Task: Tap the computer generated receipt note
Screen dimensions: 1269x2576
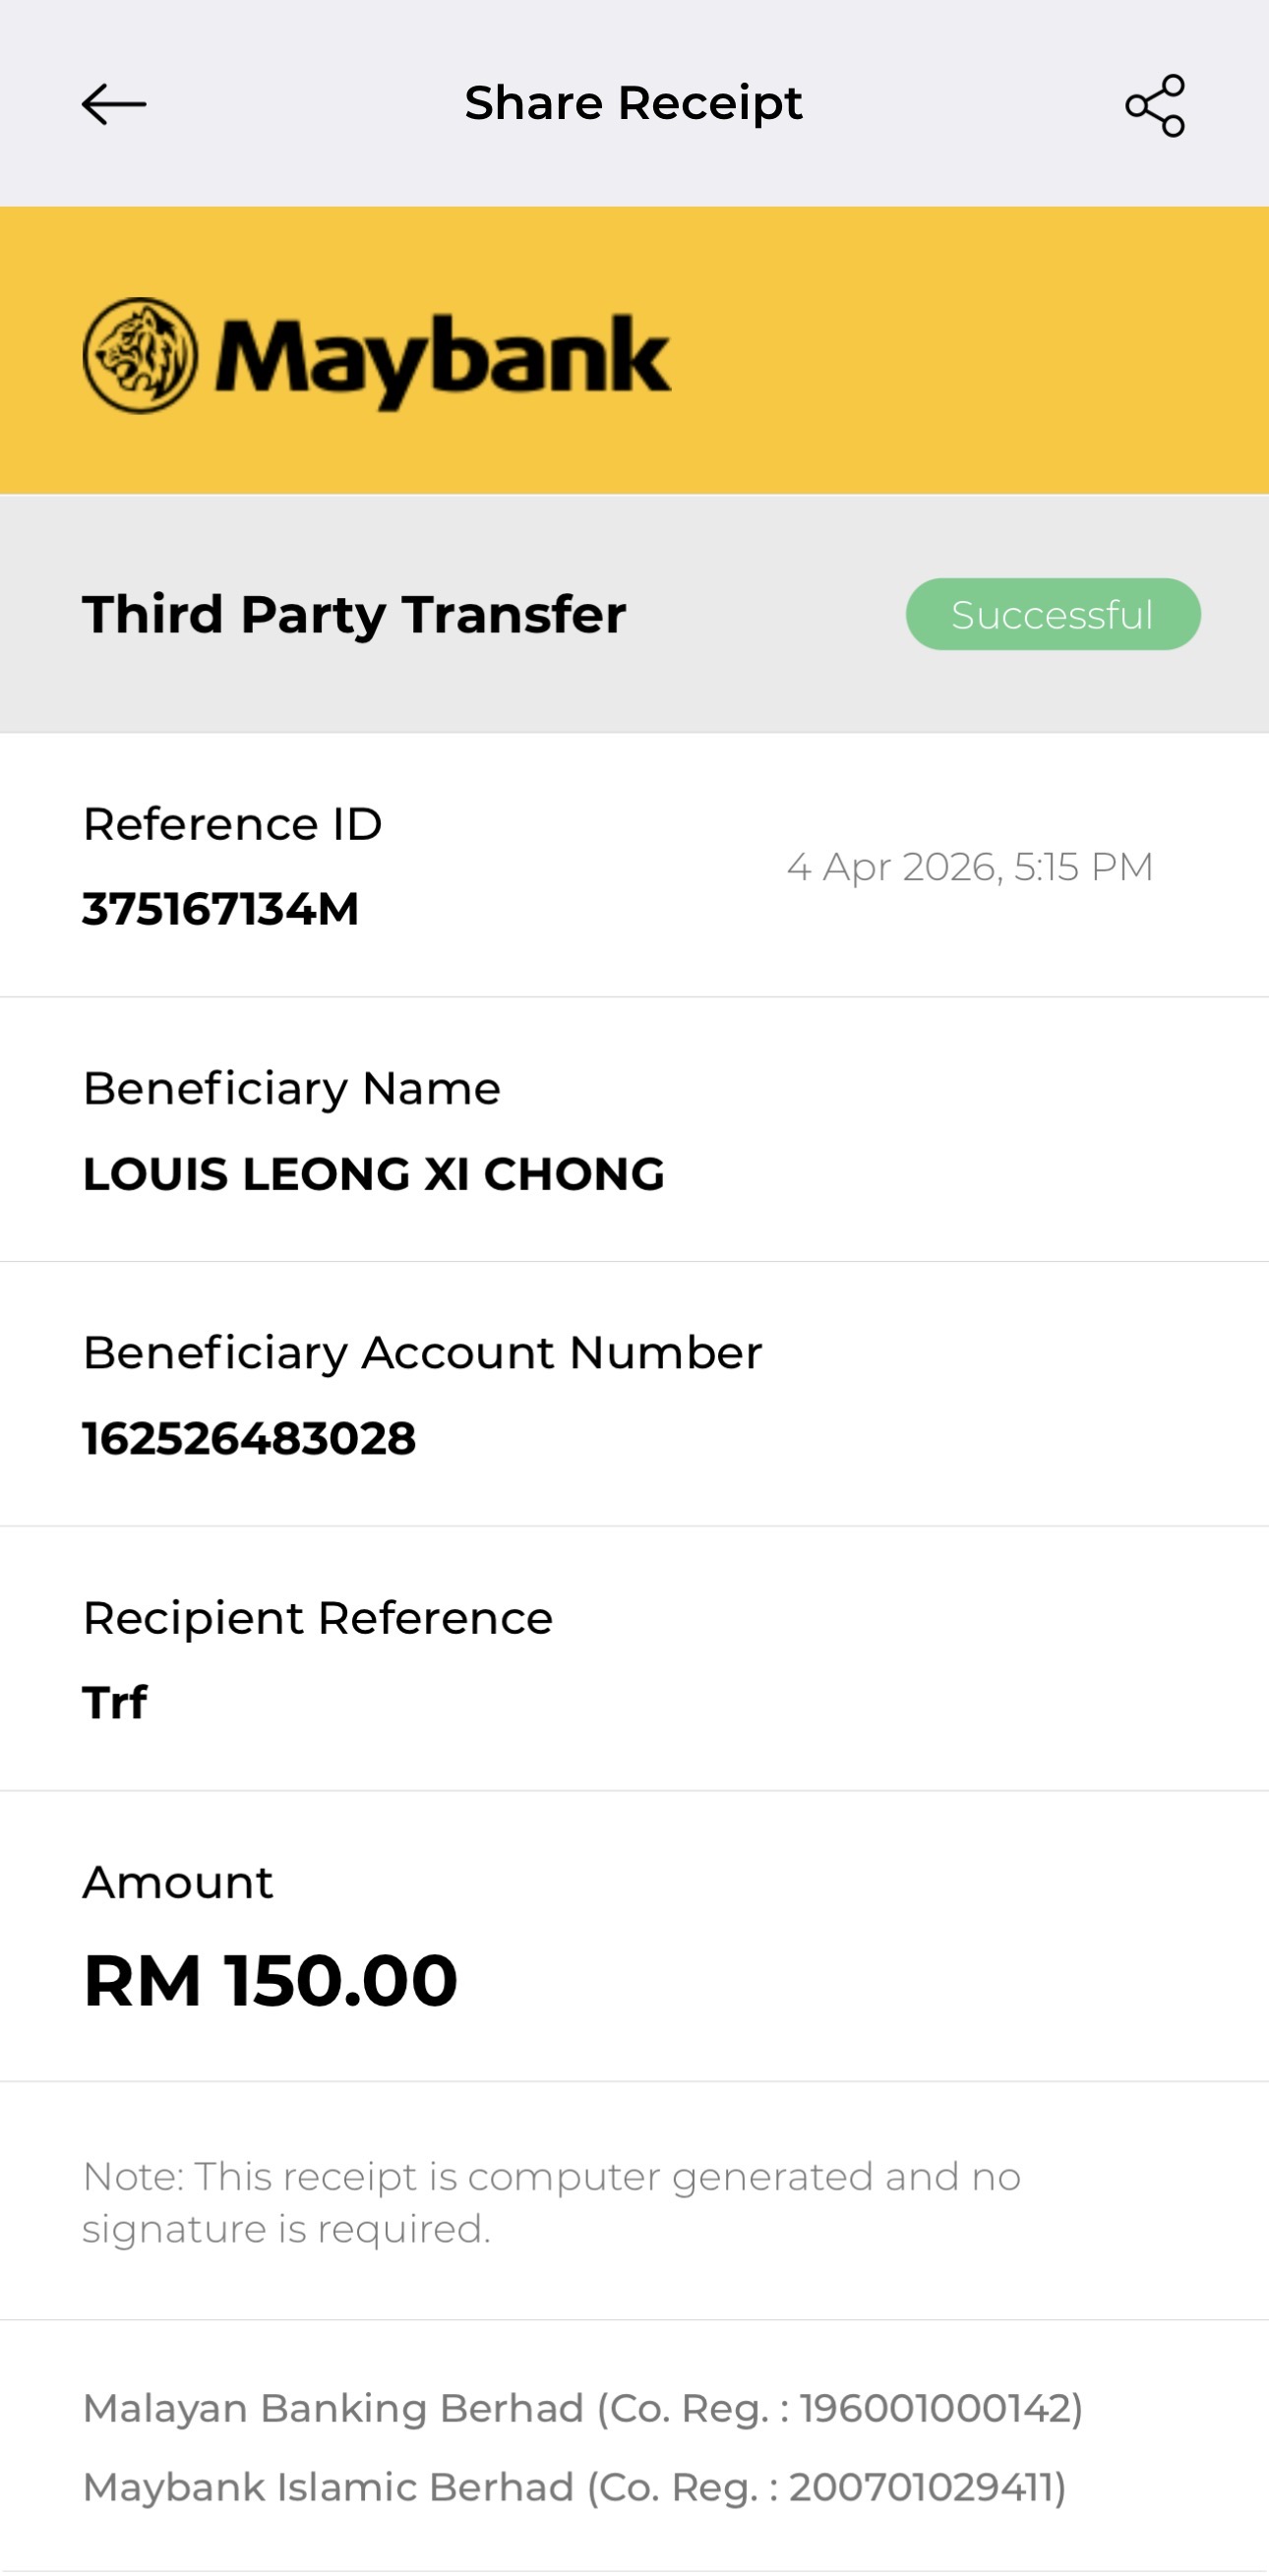Action: (x=551, y=2202)
